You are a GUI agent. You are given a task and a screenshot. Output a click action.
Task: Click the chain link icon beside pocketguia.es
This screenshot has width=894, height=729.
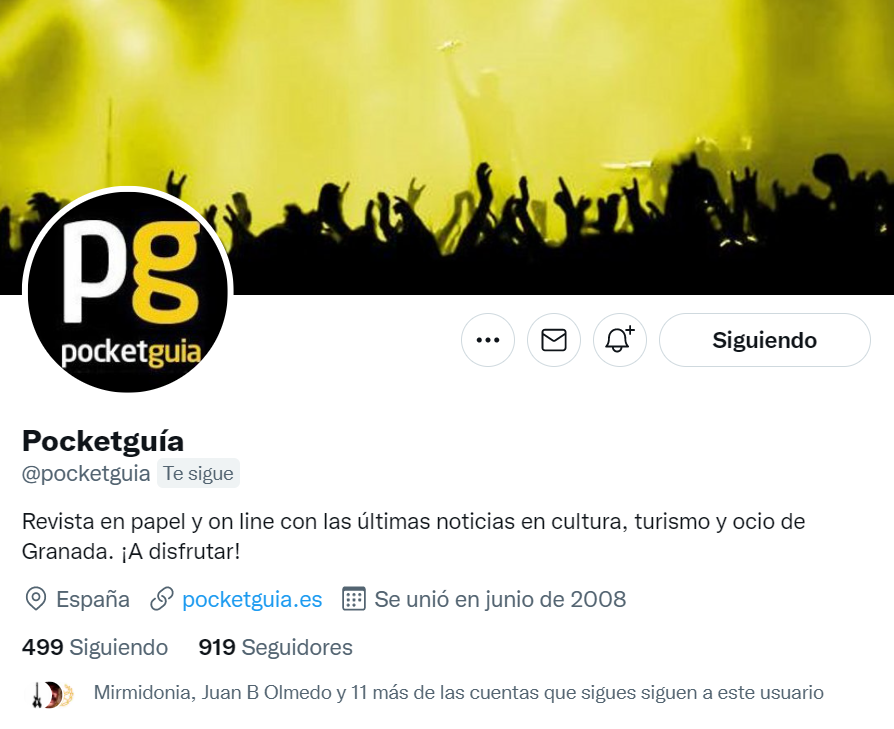[162, 600]
